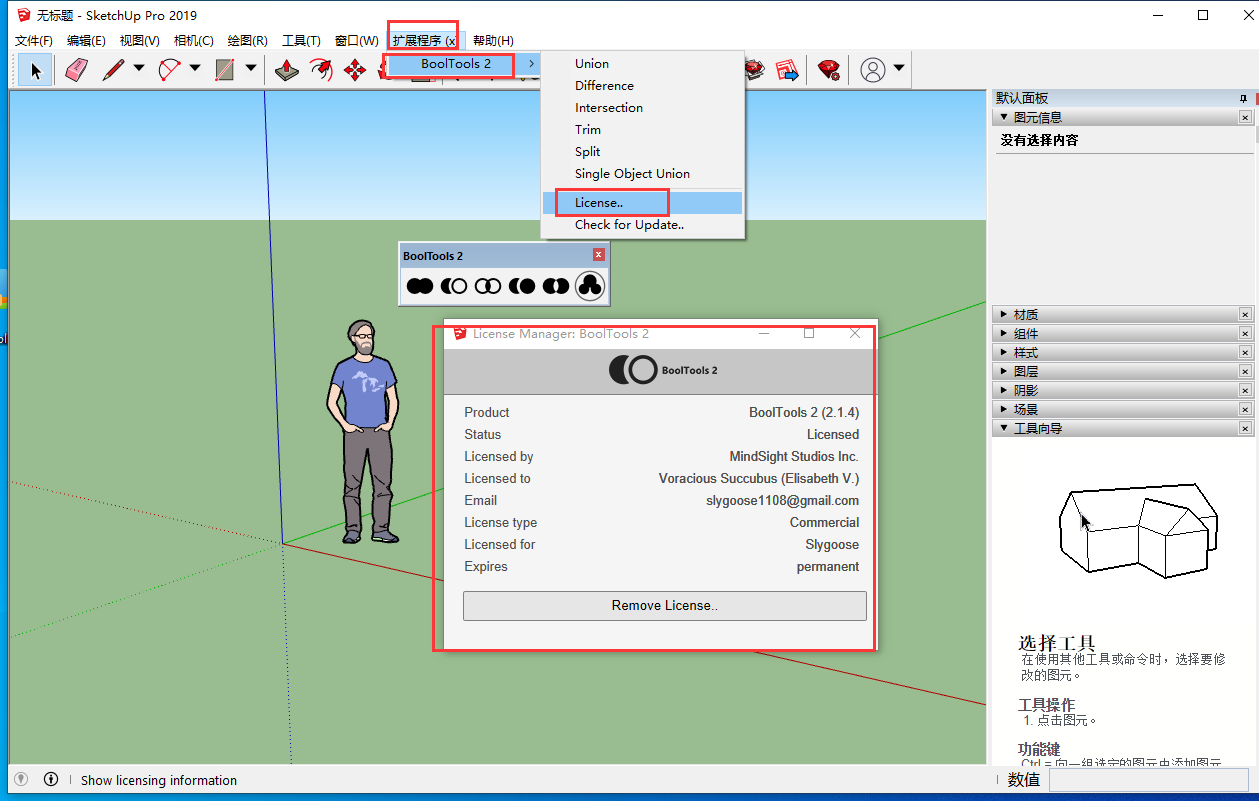
Task: Click the Remove License.. button
Action: (665, 606)
